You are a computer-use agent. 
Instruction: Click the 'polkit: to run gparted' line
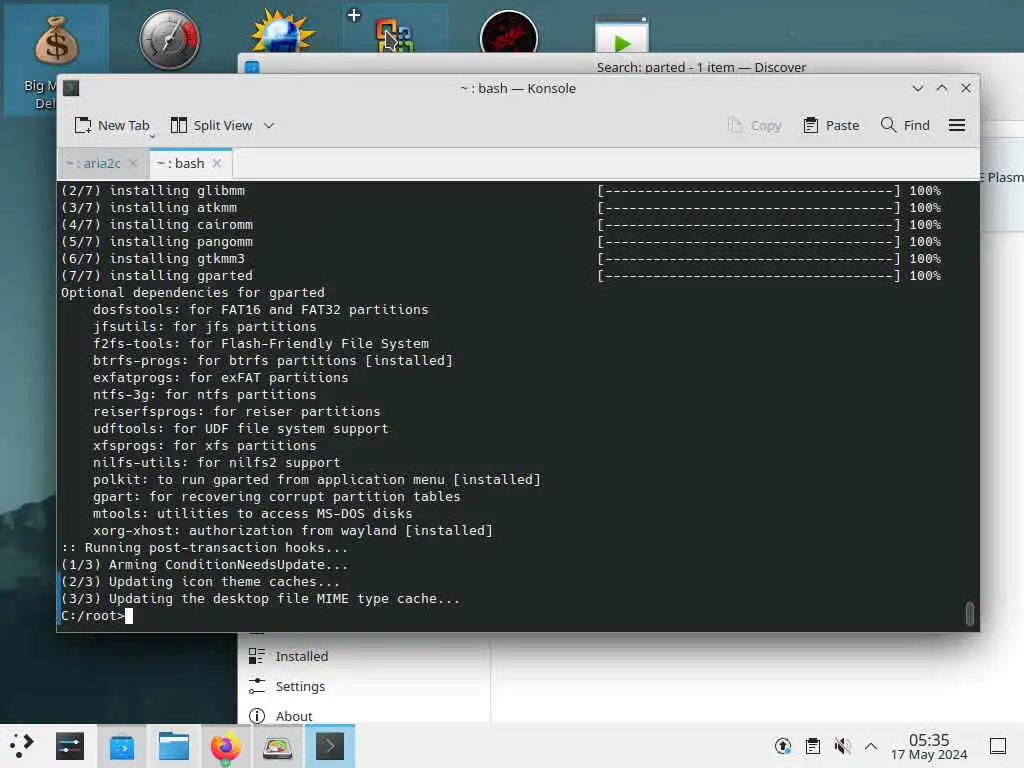coord(317,479)
